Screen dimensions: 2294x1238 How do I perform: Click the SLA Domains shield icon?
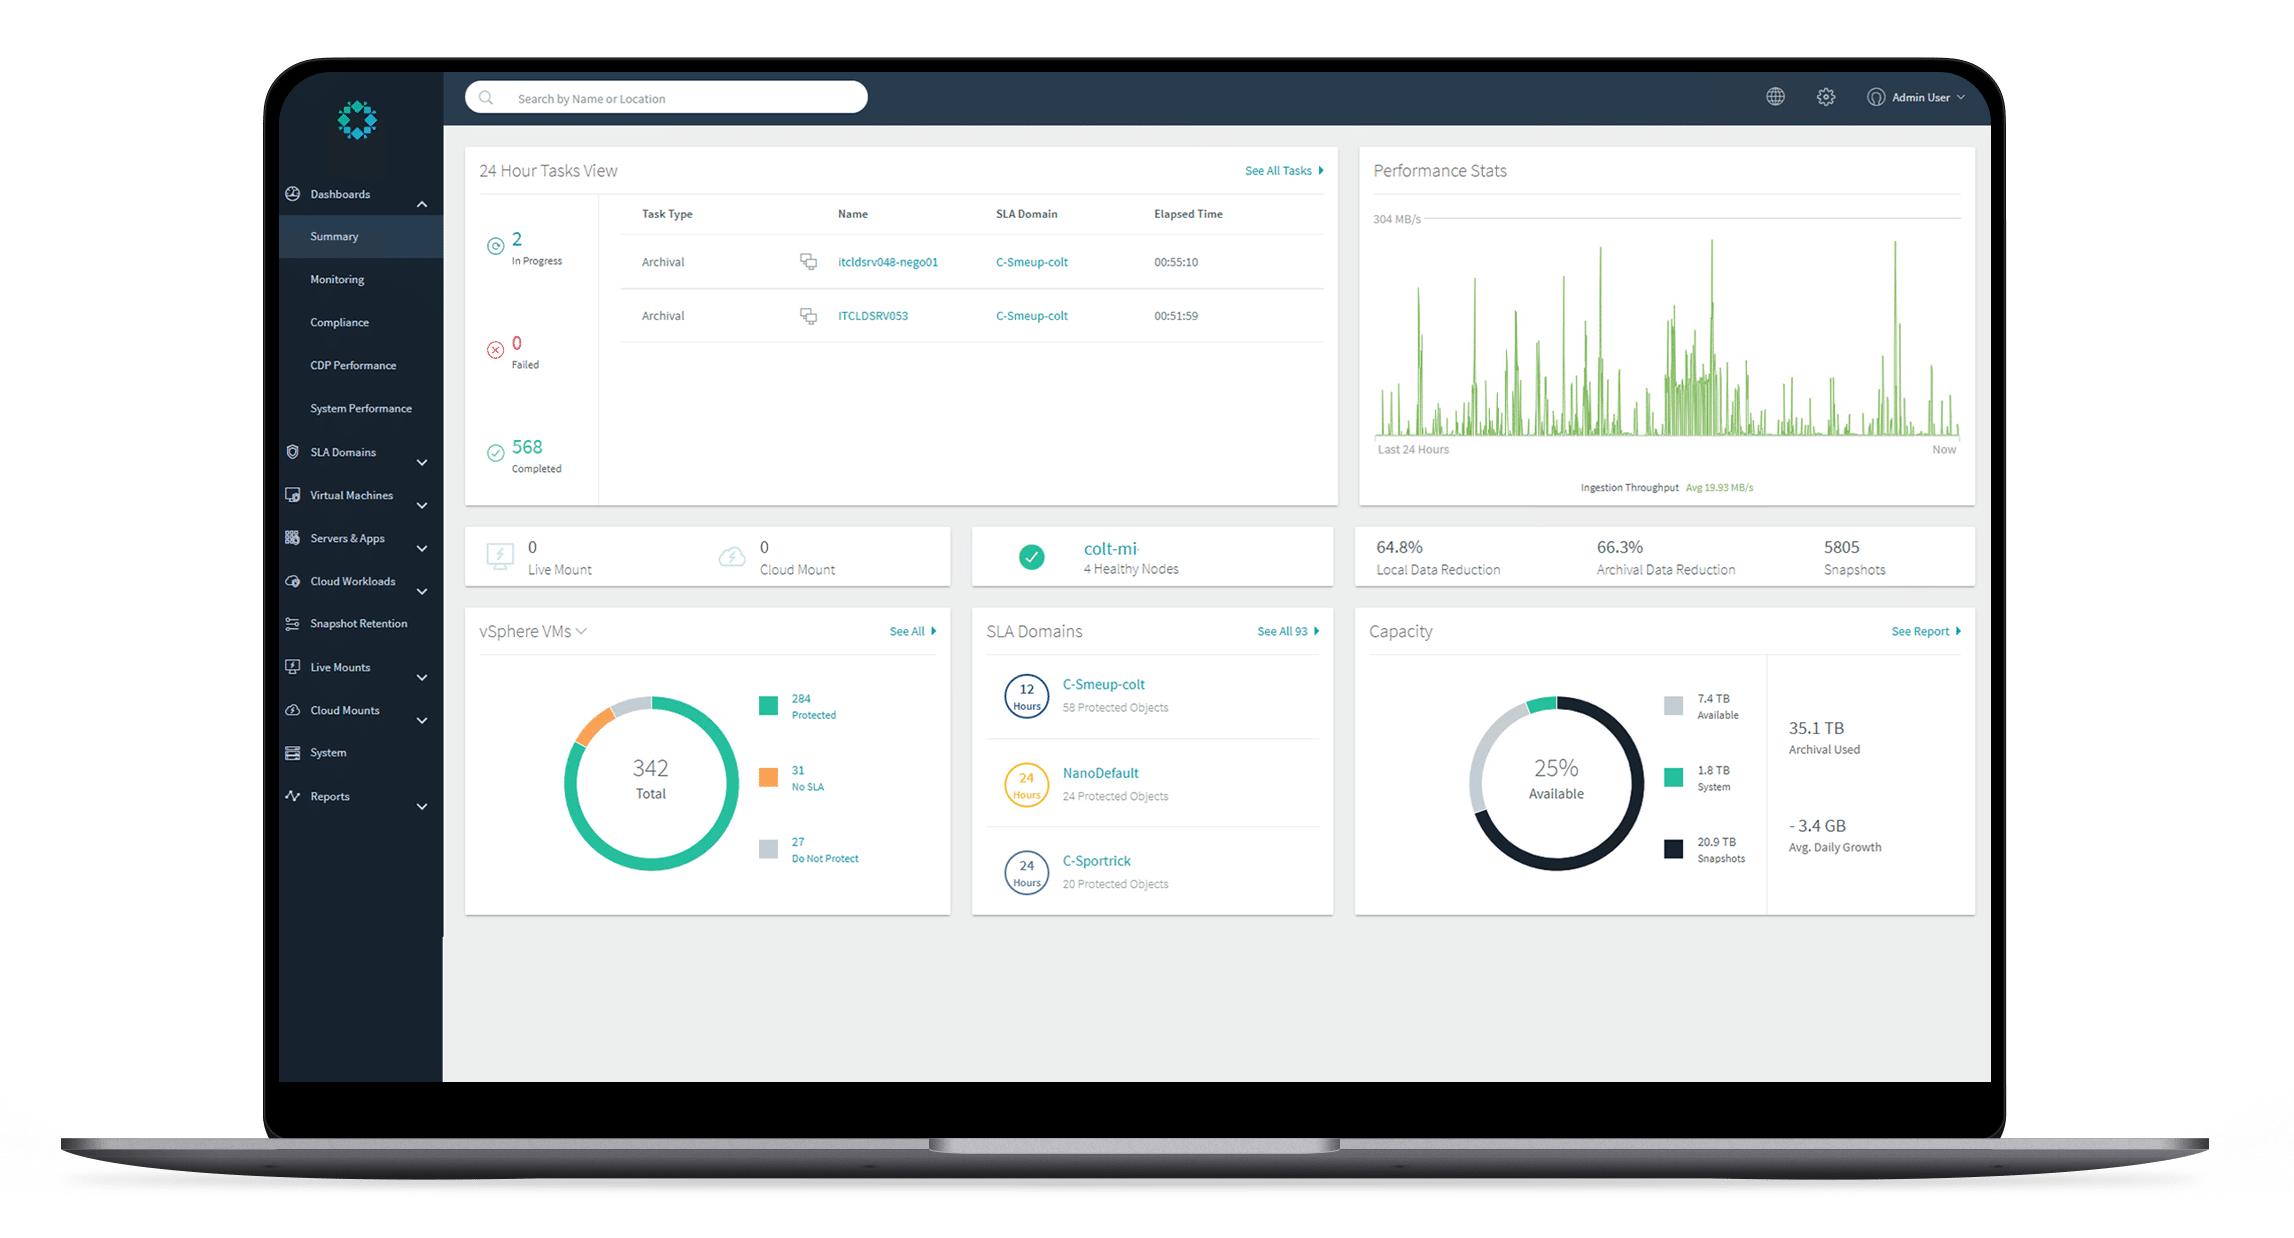pos(293,452)
